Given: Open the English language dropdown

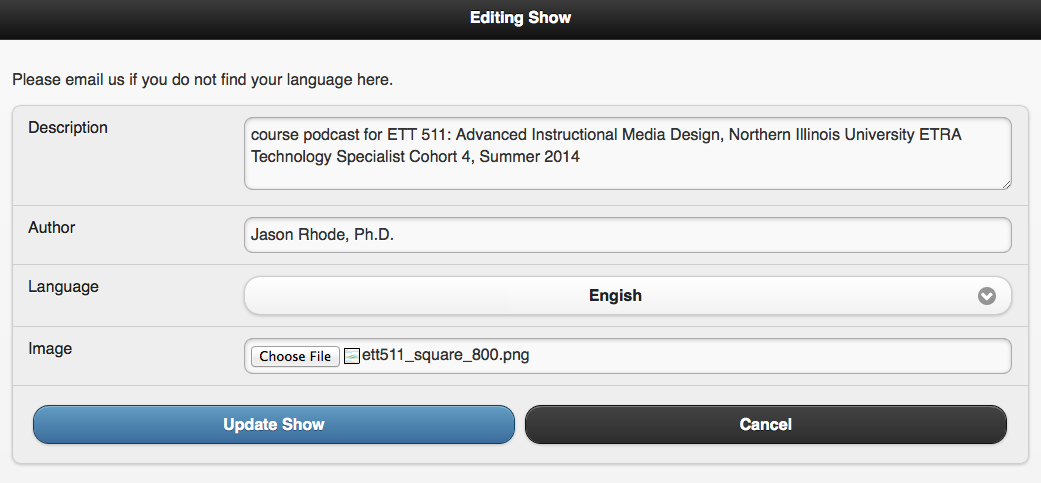Looking at the screenshot, I should (627, 295).
